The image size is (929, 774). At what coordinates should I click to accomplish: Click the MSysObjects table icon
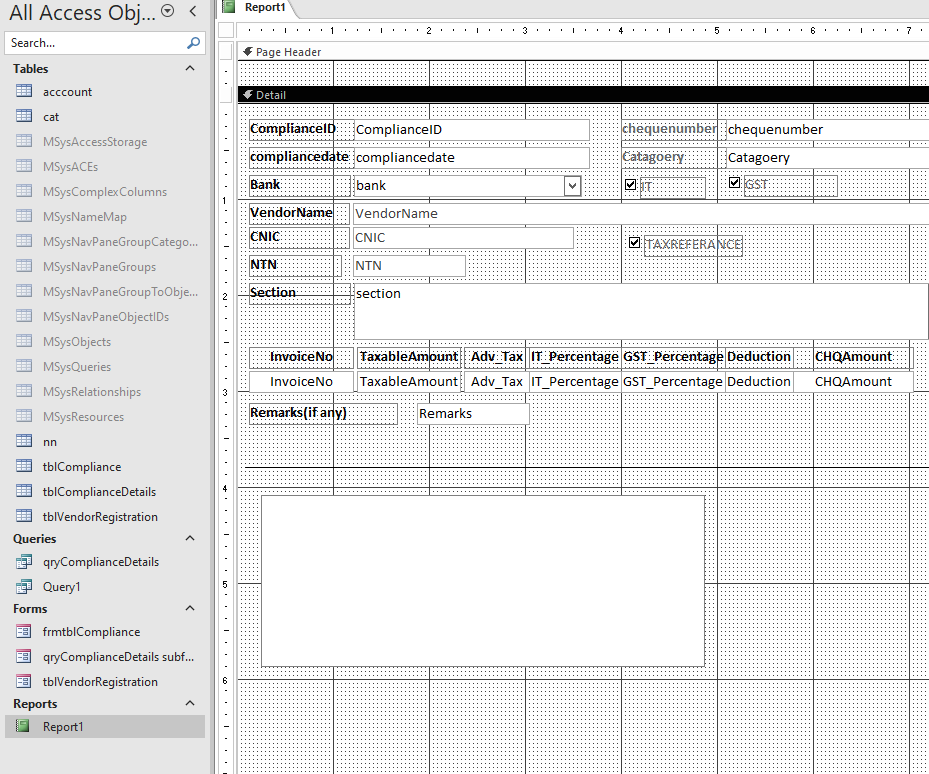(x=24, y=340)
